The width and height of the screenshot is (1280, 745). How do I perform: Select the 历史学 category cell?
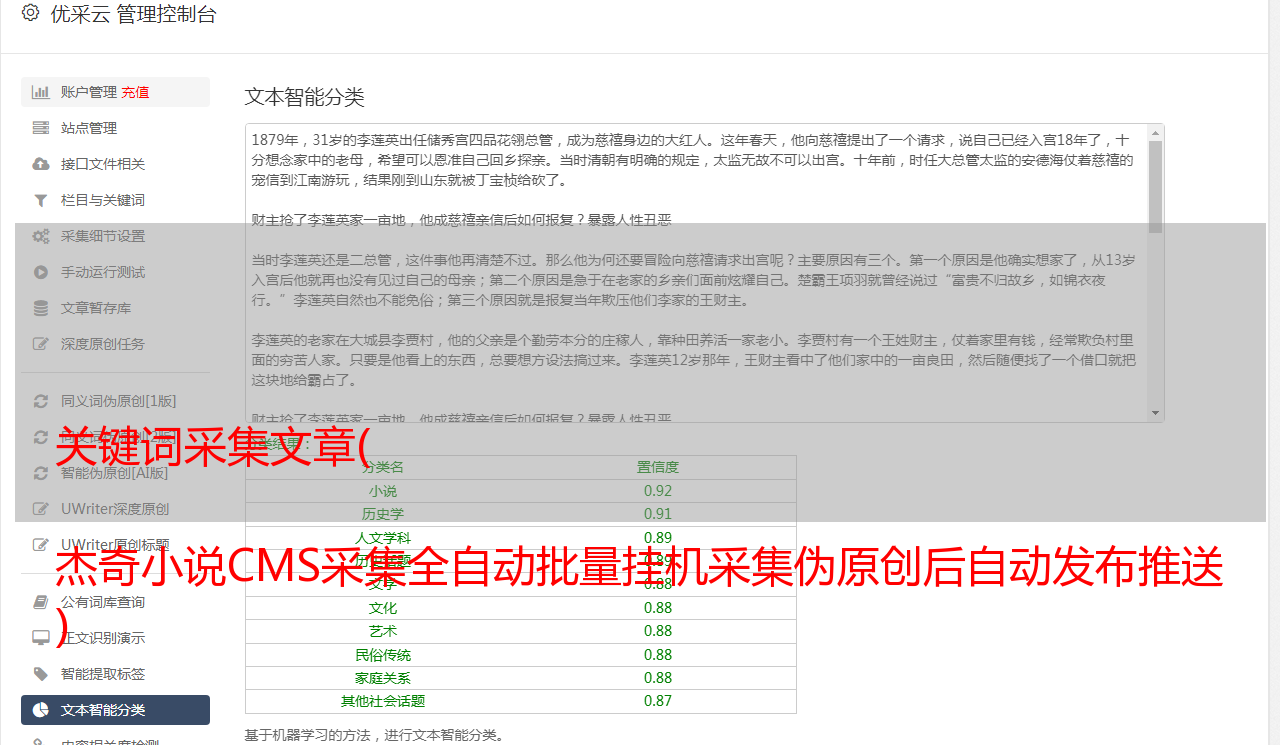click(x=383, y=514)
